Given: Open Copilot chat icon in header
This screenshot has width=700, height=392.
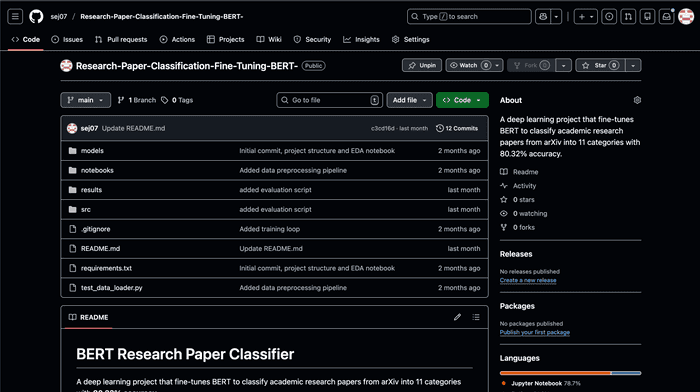Looking at the screenshot, I should [x=543, y=17].
